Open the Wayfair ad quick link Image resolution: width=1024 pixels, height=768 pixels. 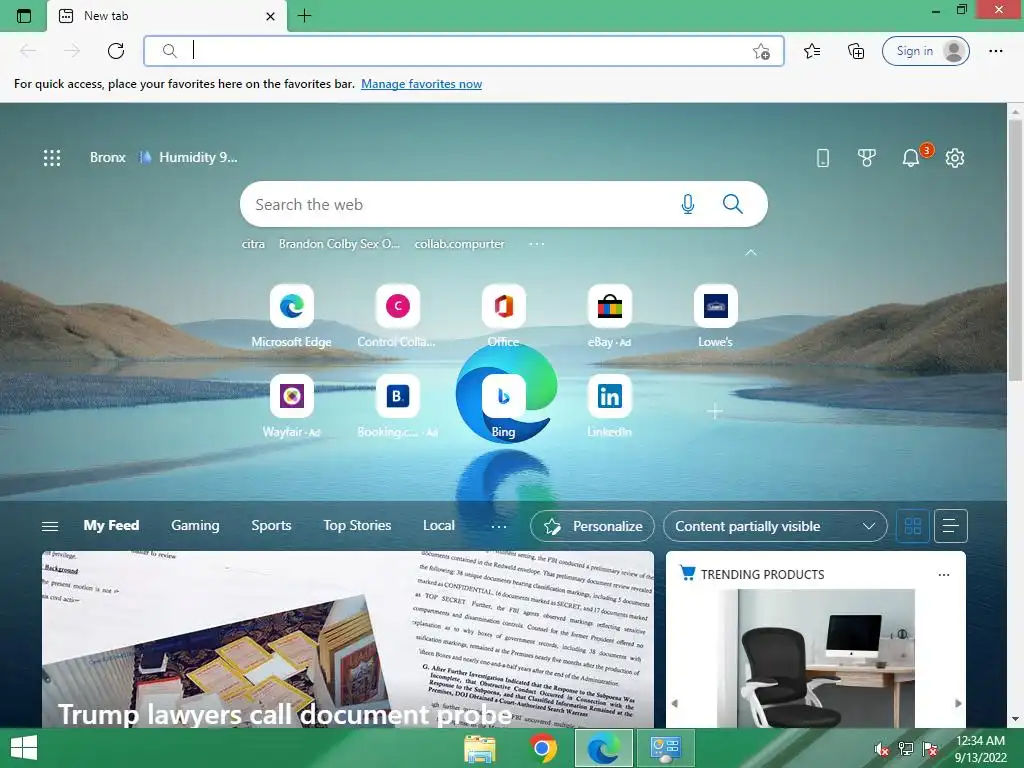pyautogui.click(x=291, y=406)
